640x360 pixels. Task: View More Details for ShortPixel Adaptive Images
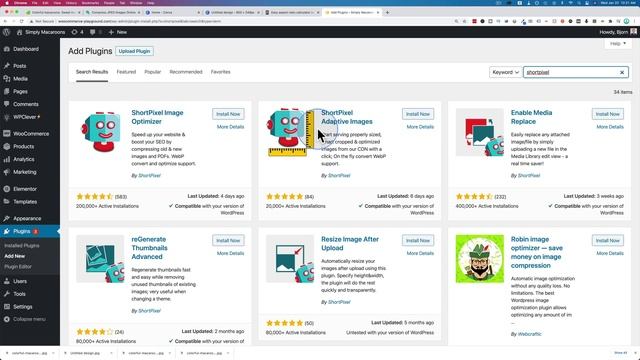pos(420,127)
